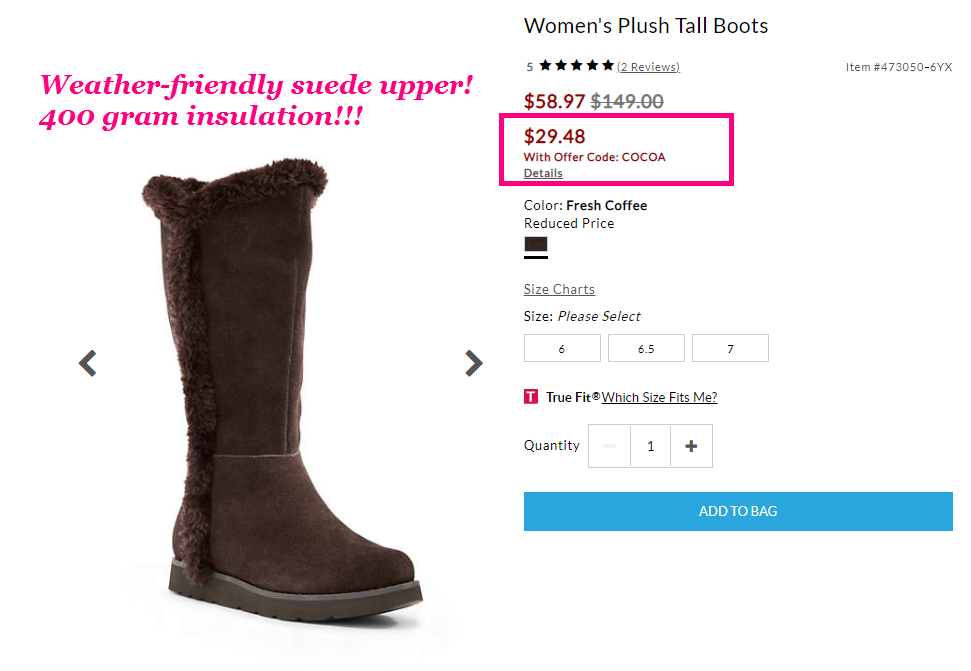Click the Women's Plush Tall Boots title
The height and width of the screenshot is (671, 971).
646,26
